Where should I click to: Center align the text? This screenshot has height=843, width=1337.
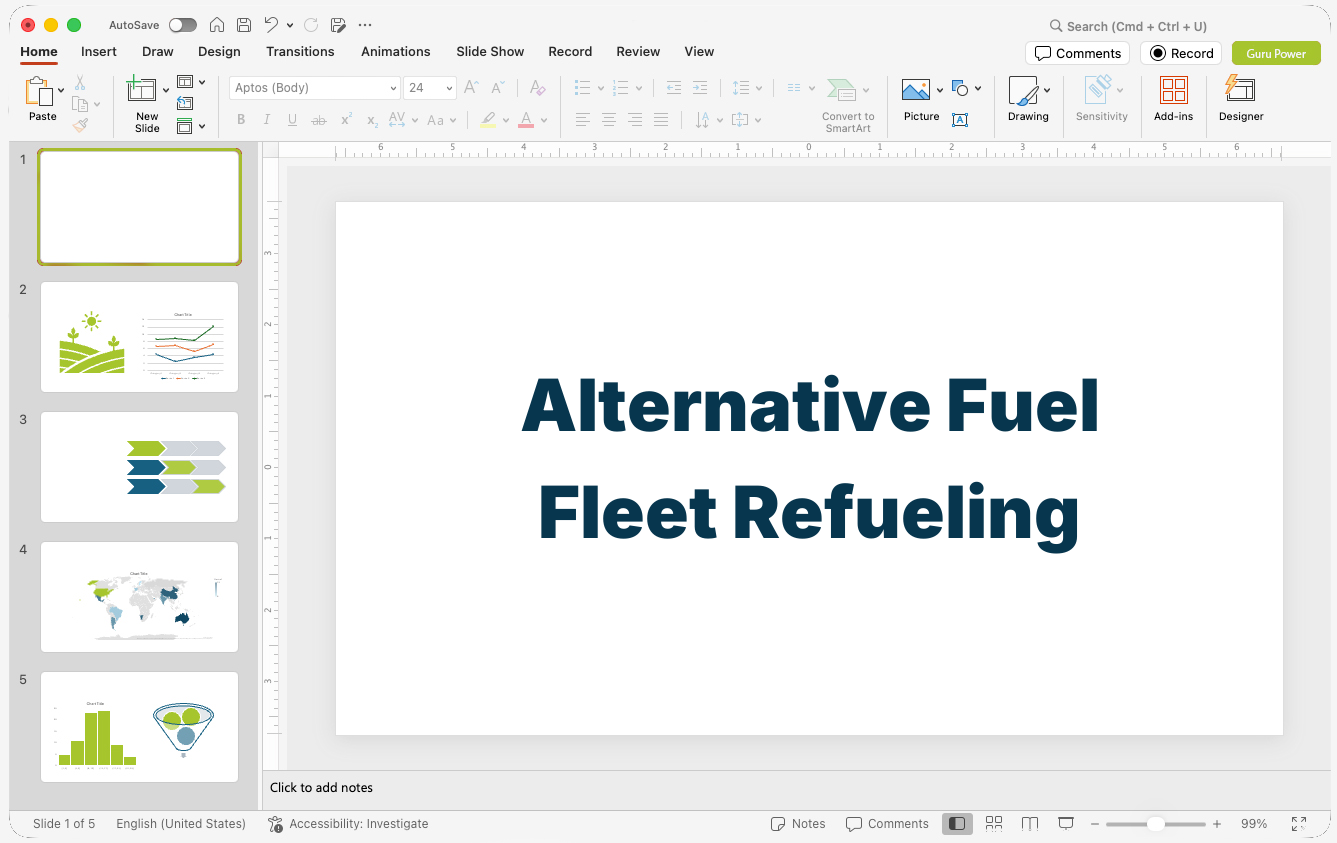[609, 120]
